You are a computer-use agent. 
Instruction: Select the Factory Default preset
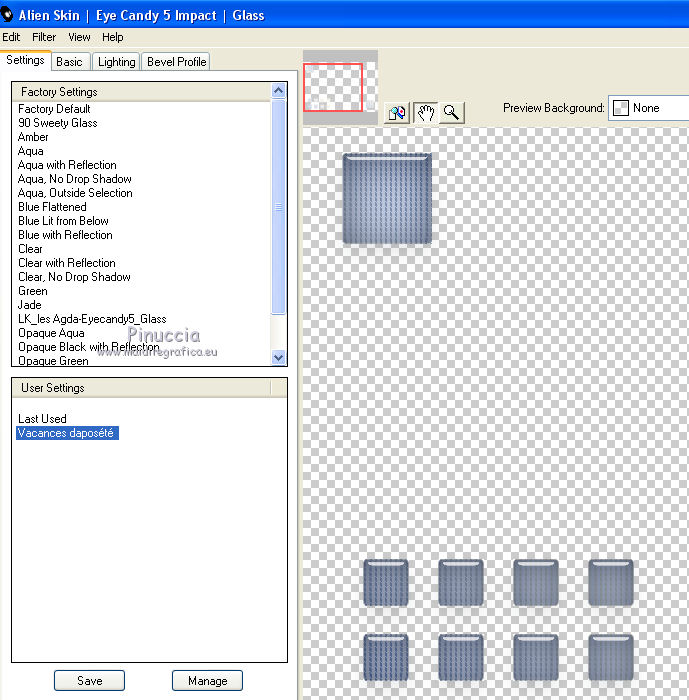pyautogui.click(x=54, y=109)
